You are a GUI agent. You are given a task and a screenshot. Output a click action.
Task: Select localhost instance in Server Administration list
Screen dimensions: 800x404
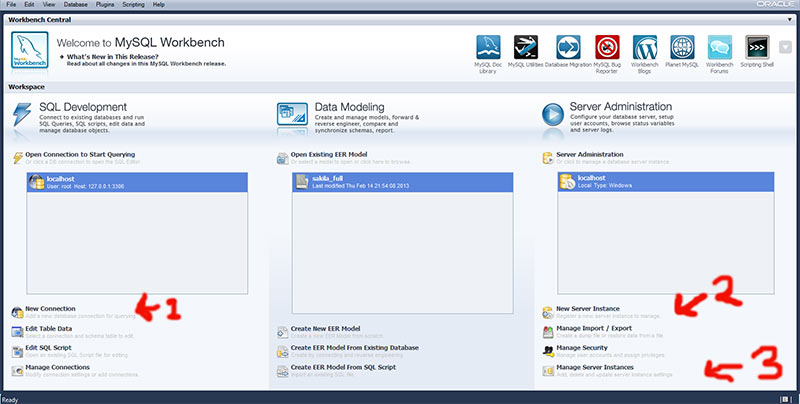666,182
